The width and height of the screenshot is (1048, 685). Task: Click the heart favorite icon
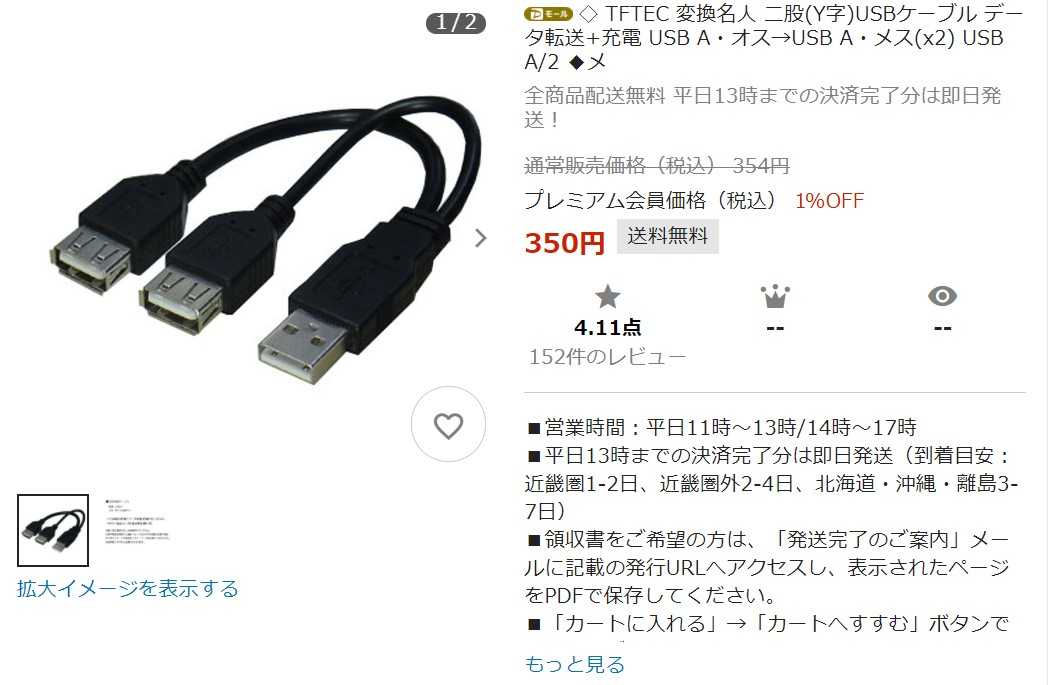tap(448, 424)
